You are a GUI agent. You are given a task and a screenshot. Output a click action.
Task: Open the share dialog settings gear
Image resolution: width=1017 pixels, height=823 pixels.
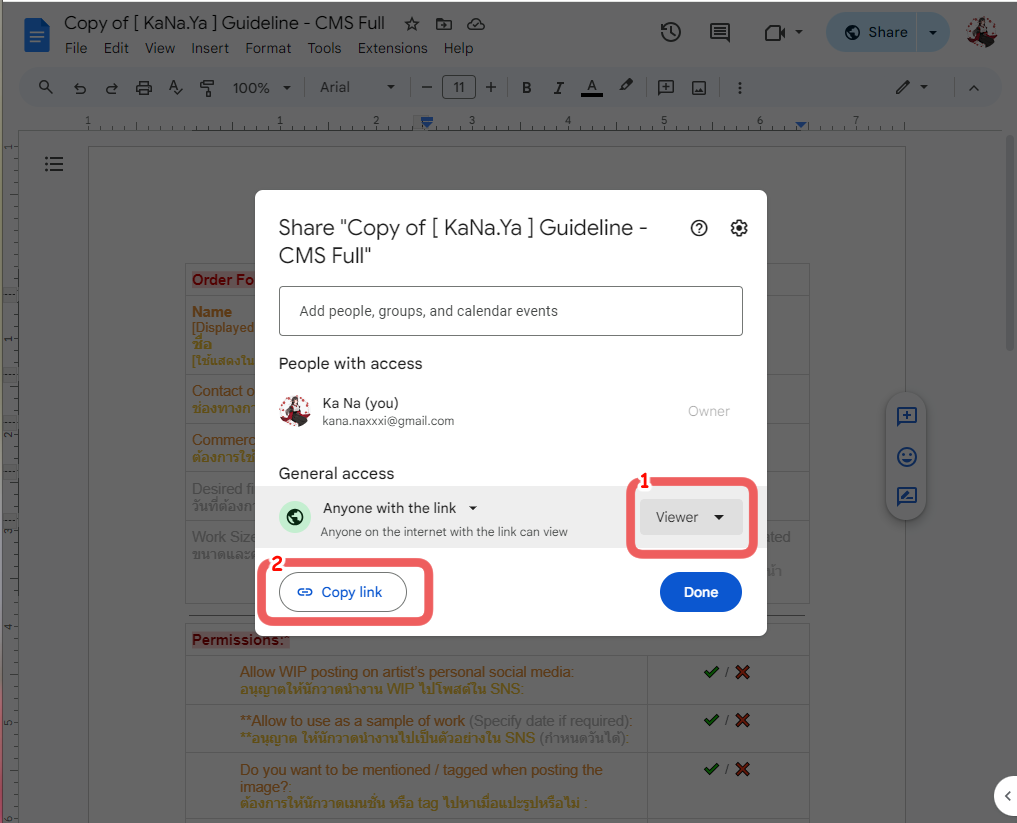[x=739, y=228]
